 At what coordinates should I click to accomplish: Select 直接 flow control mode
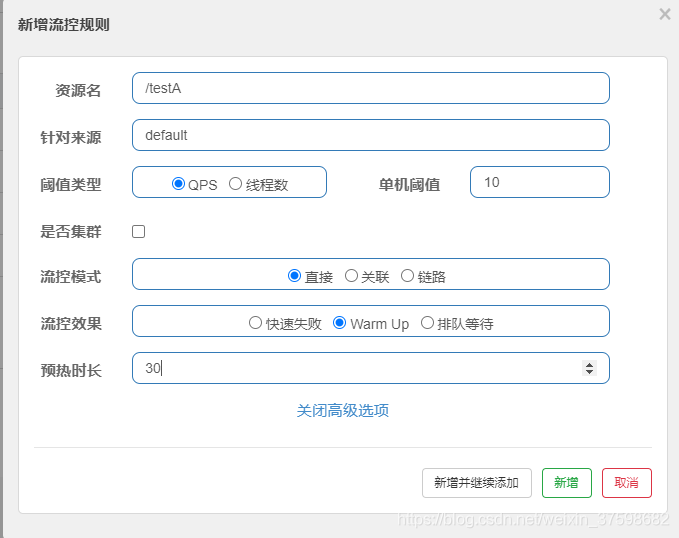coord(294,275)
